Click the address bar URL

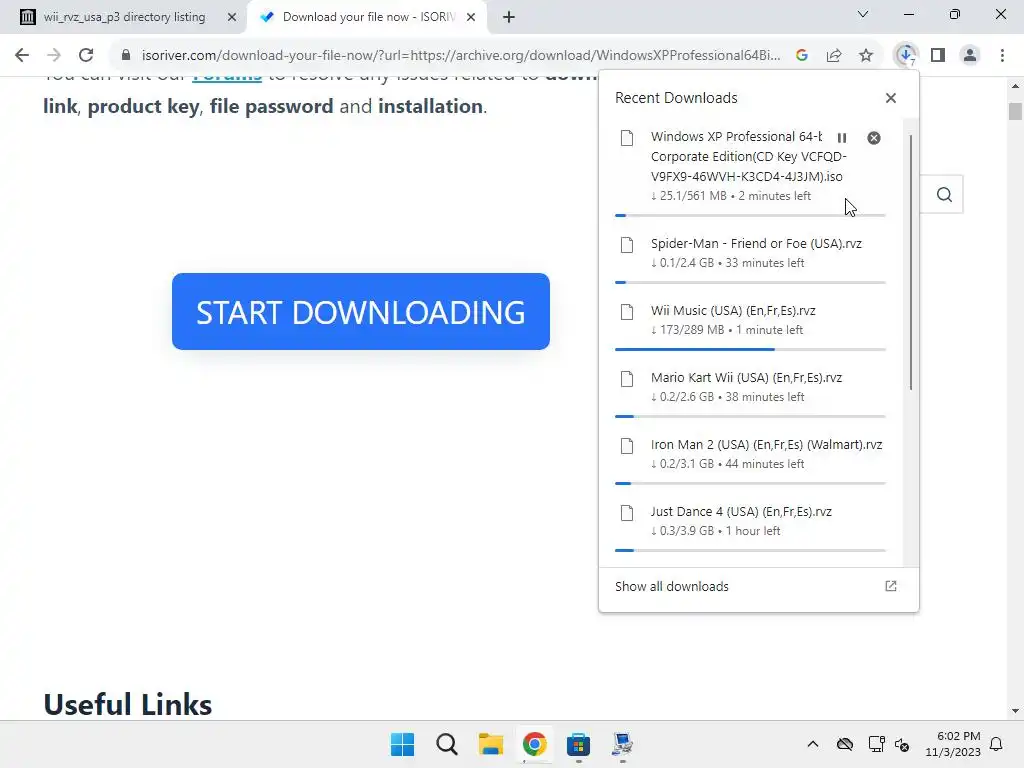[x=460, y=55]
